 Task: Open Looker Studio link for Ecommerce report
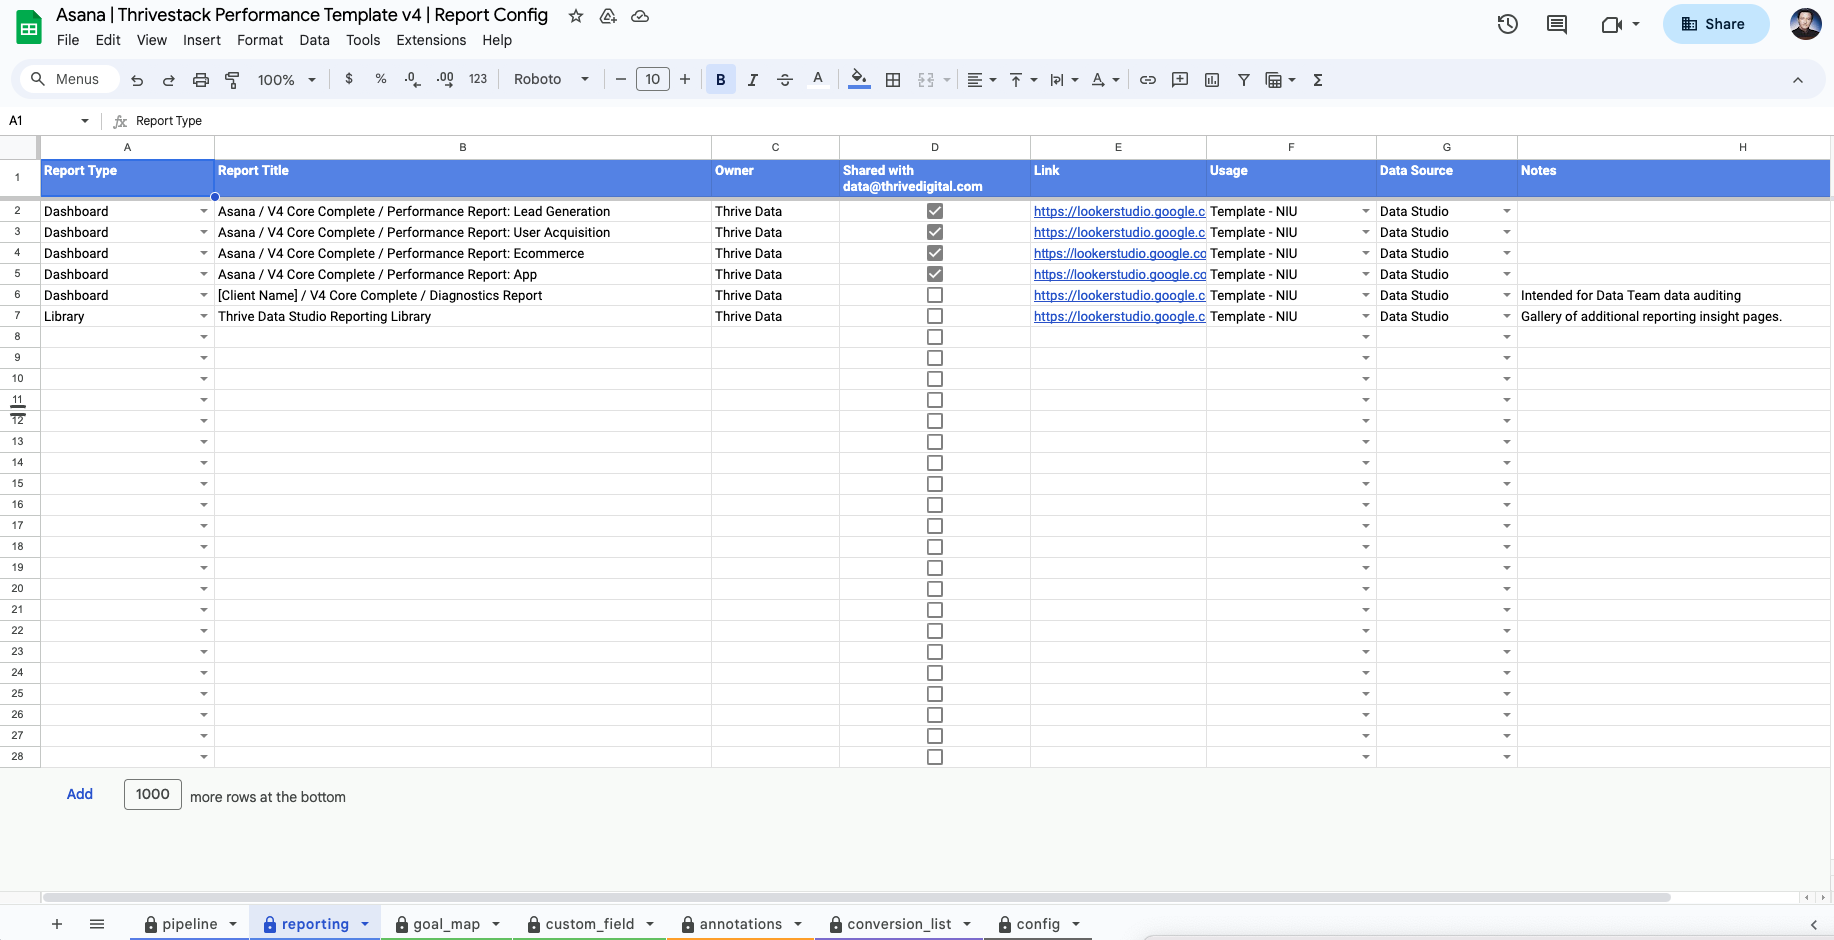pyautogui.click(x=1118, y=254)
